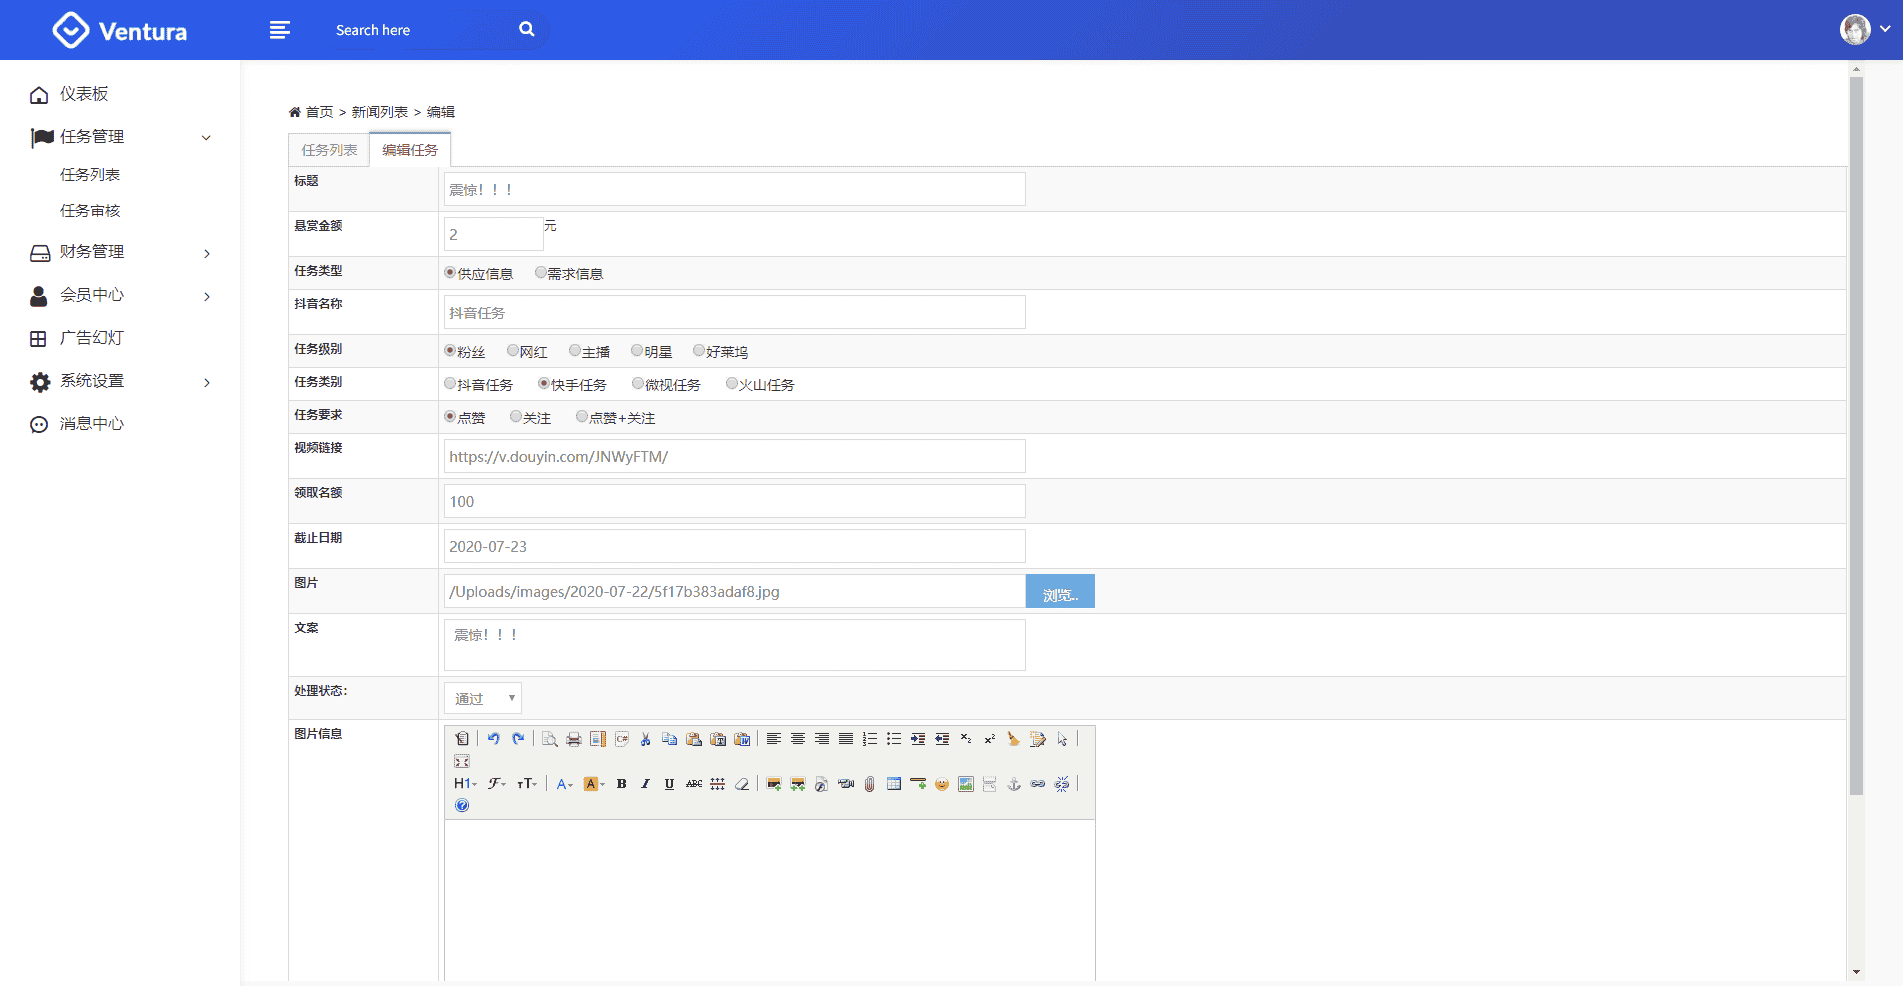Click the search magnifier icon in header
Image resolution: width=1903 pixels, height=986 pixels.
point(527,30)
